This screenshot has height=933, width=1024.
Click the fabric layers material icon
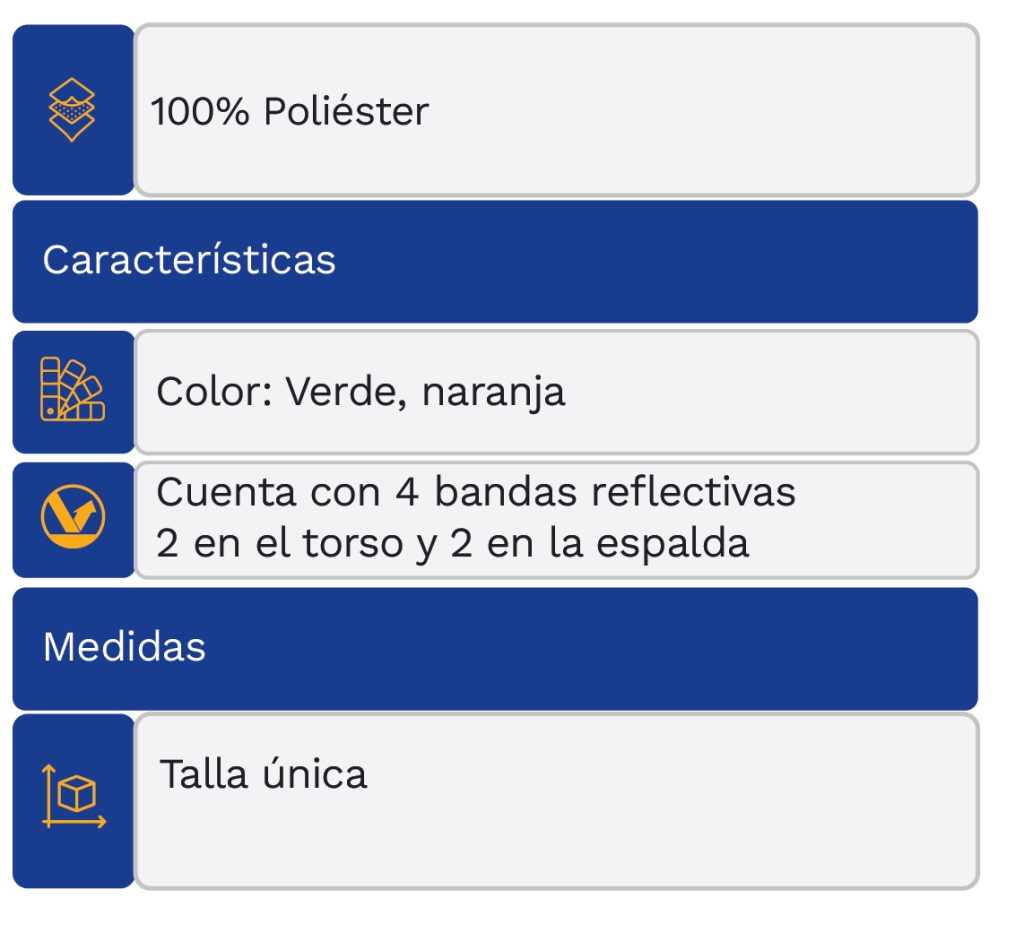click(x=72, y=110)
